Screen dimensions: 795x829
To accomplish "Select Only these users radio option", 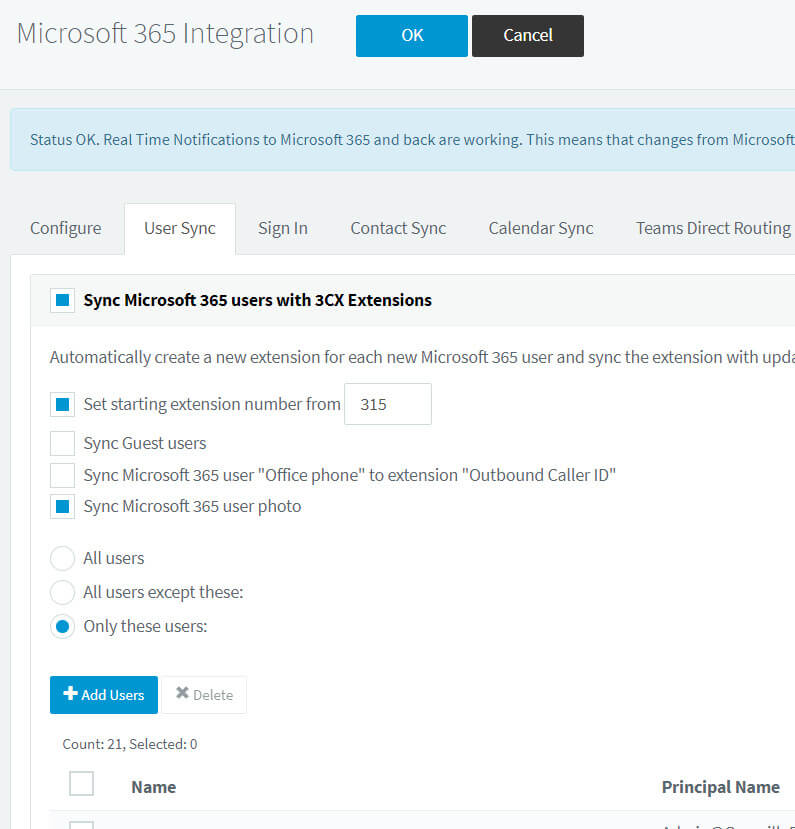I will 62,627.
